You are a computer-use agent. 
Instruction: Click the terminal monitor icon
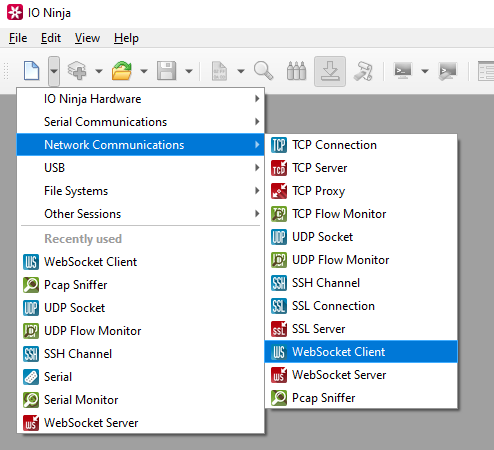click(x=403, y=71)
